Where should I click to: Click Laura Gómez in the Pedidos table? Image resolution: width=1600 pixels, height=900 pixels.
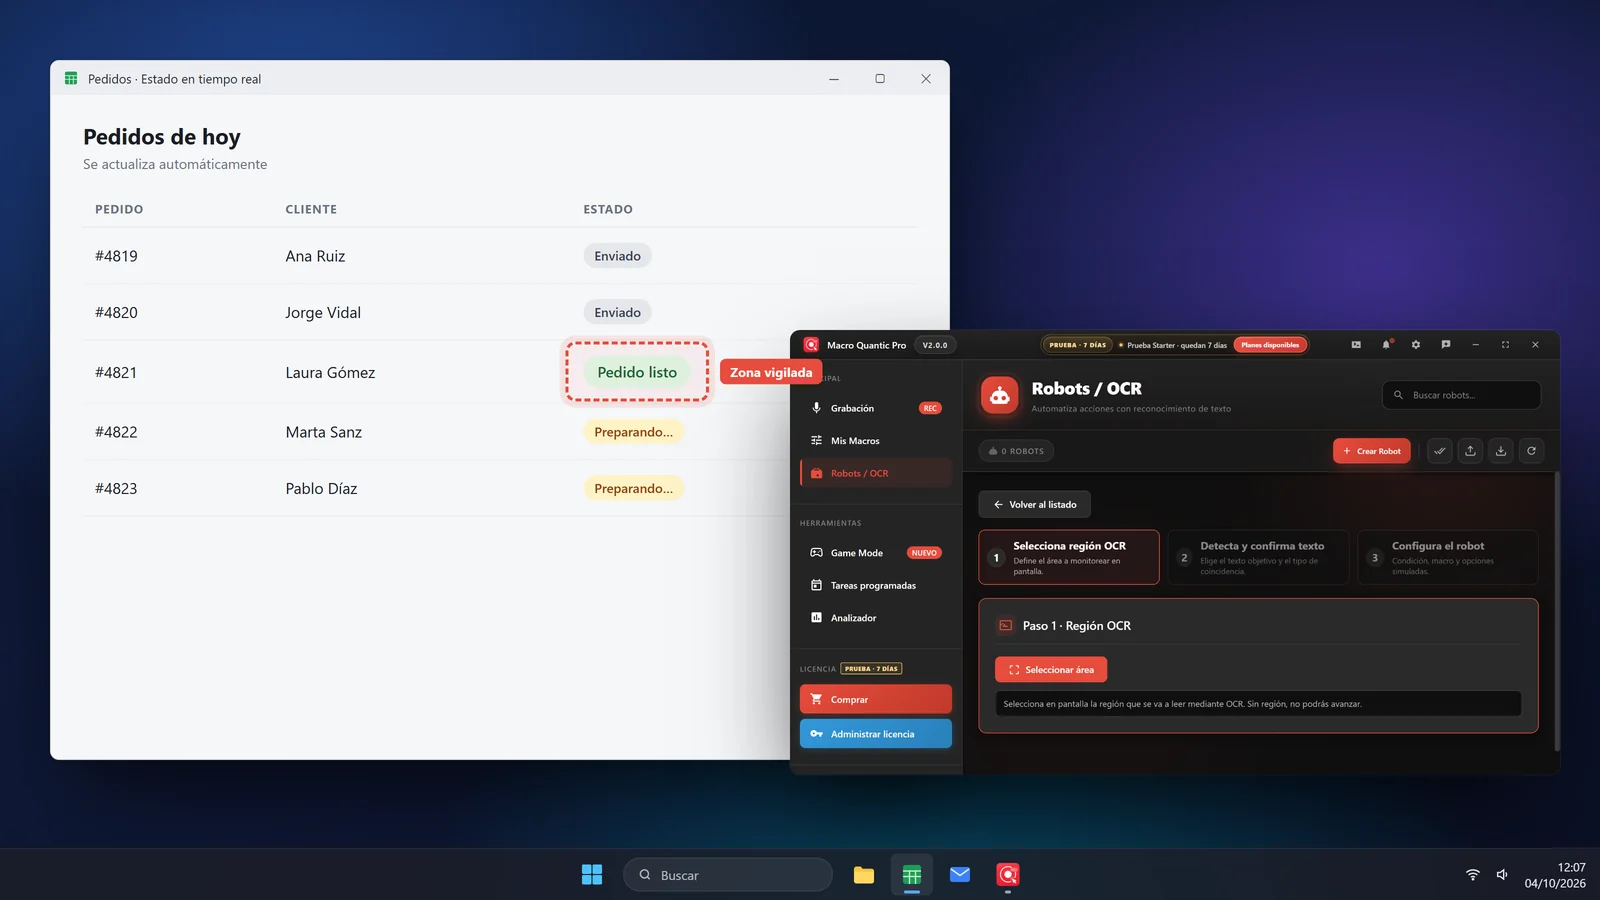click(330, 372)
